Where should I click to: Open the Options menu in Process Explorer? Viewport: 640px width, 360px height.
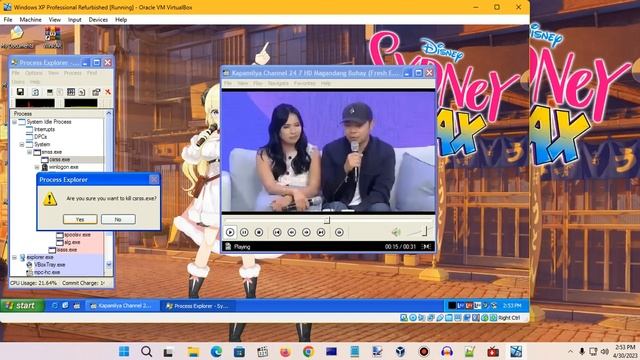pyautogui.click(x=33, y=73)
